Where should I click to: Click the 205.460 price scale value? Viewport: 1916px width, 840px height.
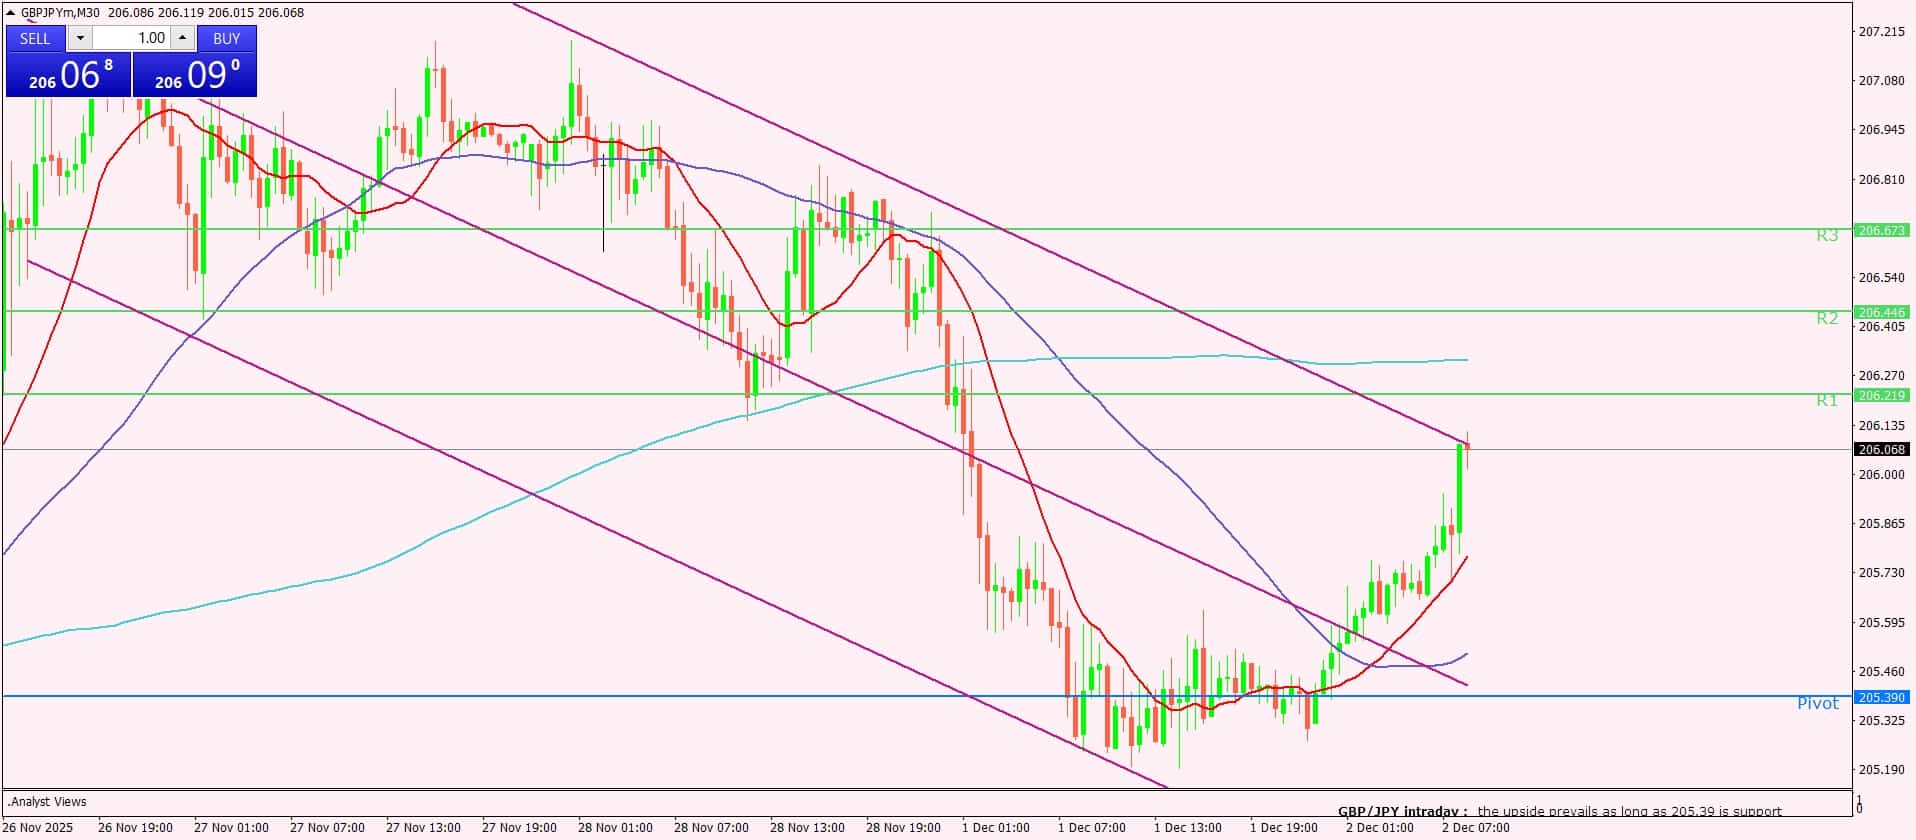[1881, 671]
